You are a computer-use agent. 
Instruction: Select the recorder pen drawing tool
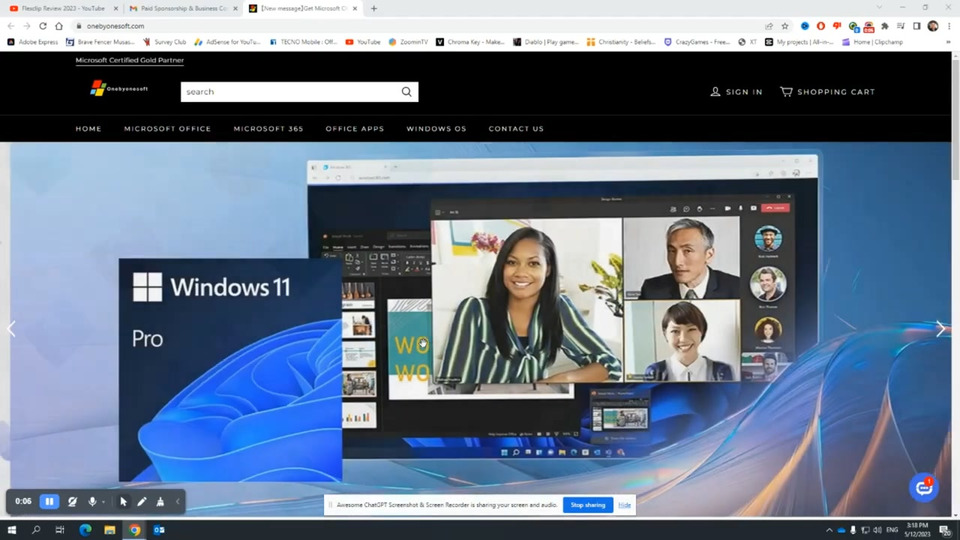[x=141, y=501]
